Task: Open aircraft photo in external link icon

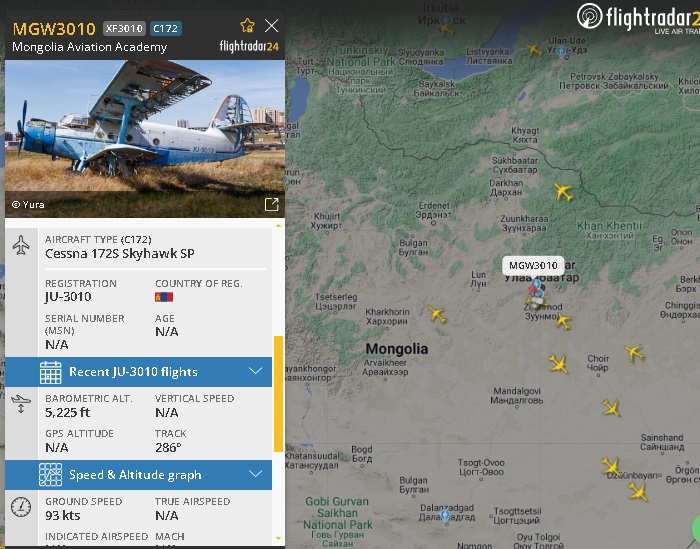Action: [271, 204]
